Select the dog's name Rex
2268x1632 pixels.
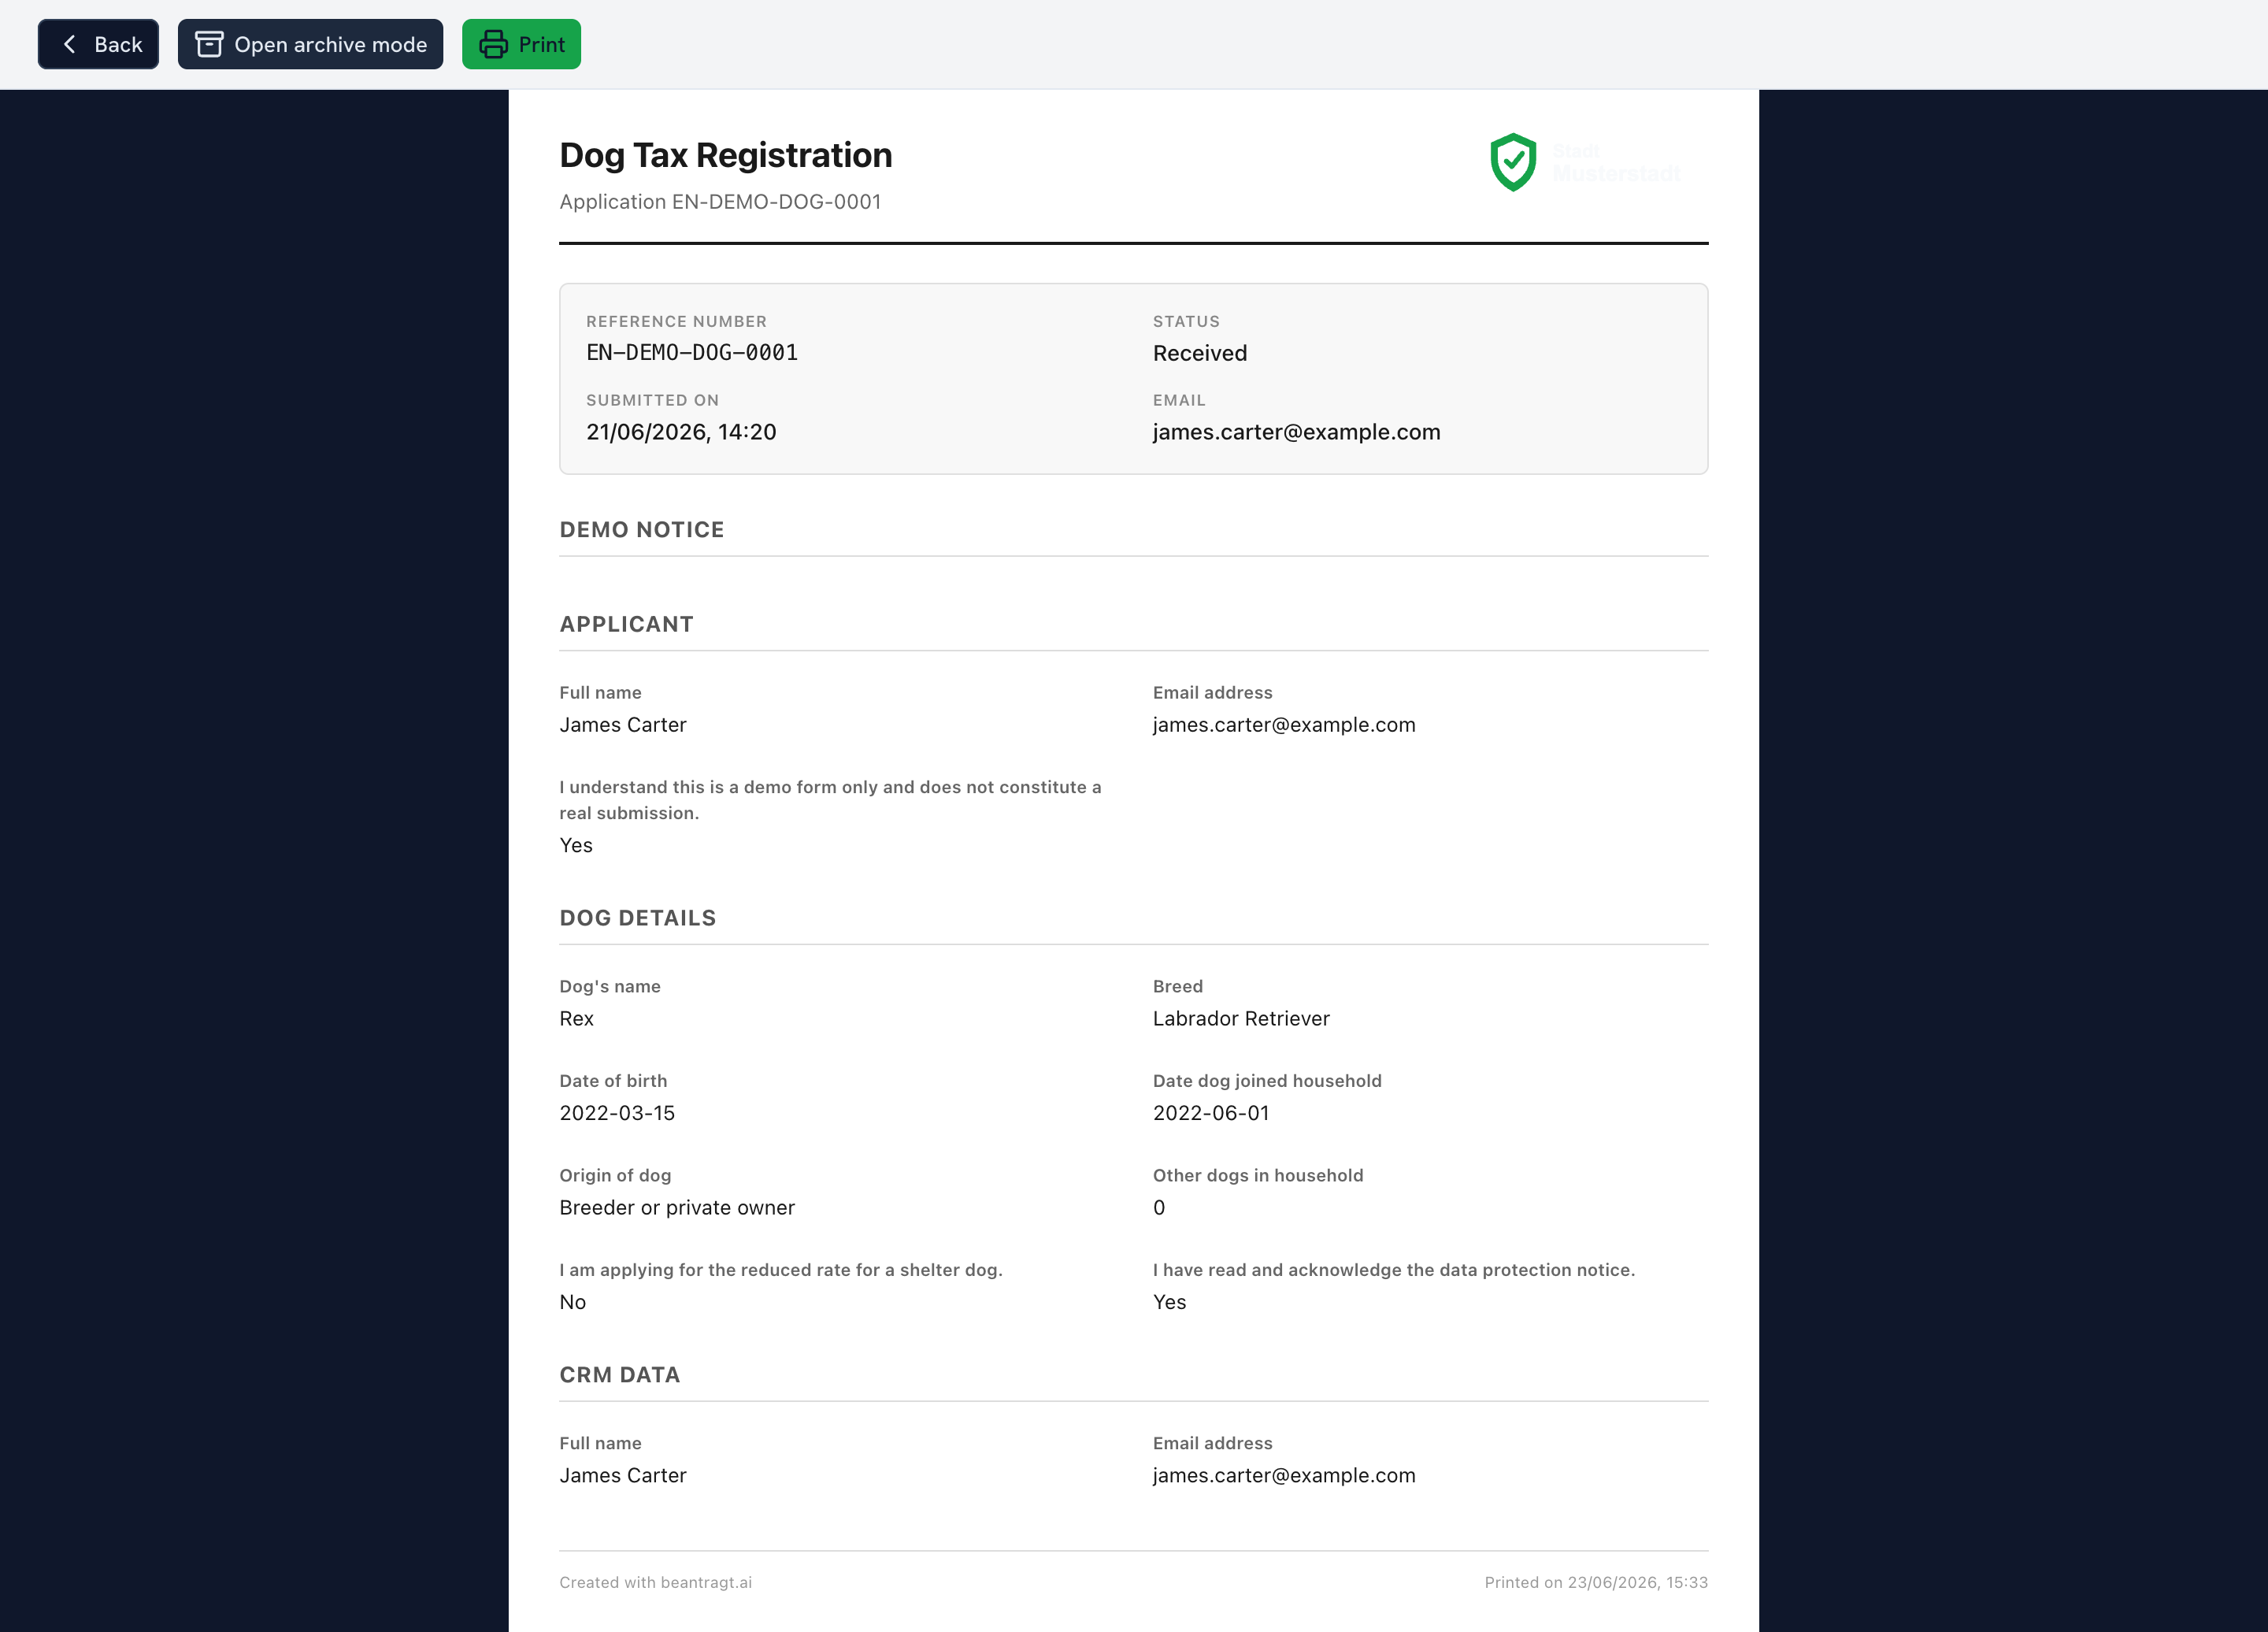click(x=576, y=1018)
